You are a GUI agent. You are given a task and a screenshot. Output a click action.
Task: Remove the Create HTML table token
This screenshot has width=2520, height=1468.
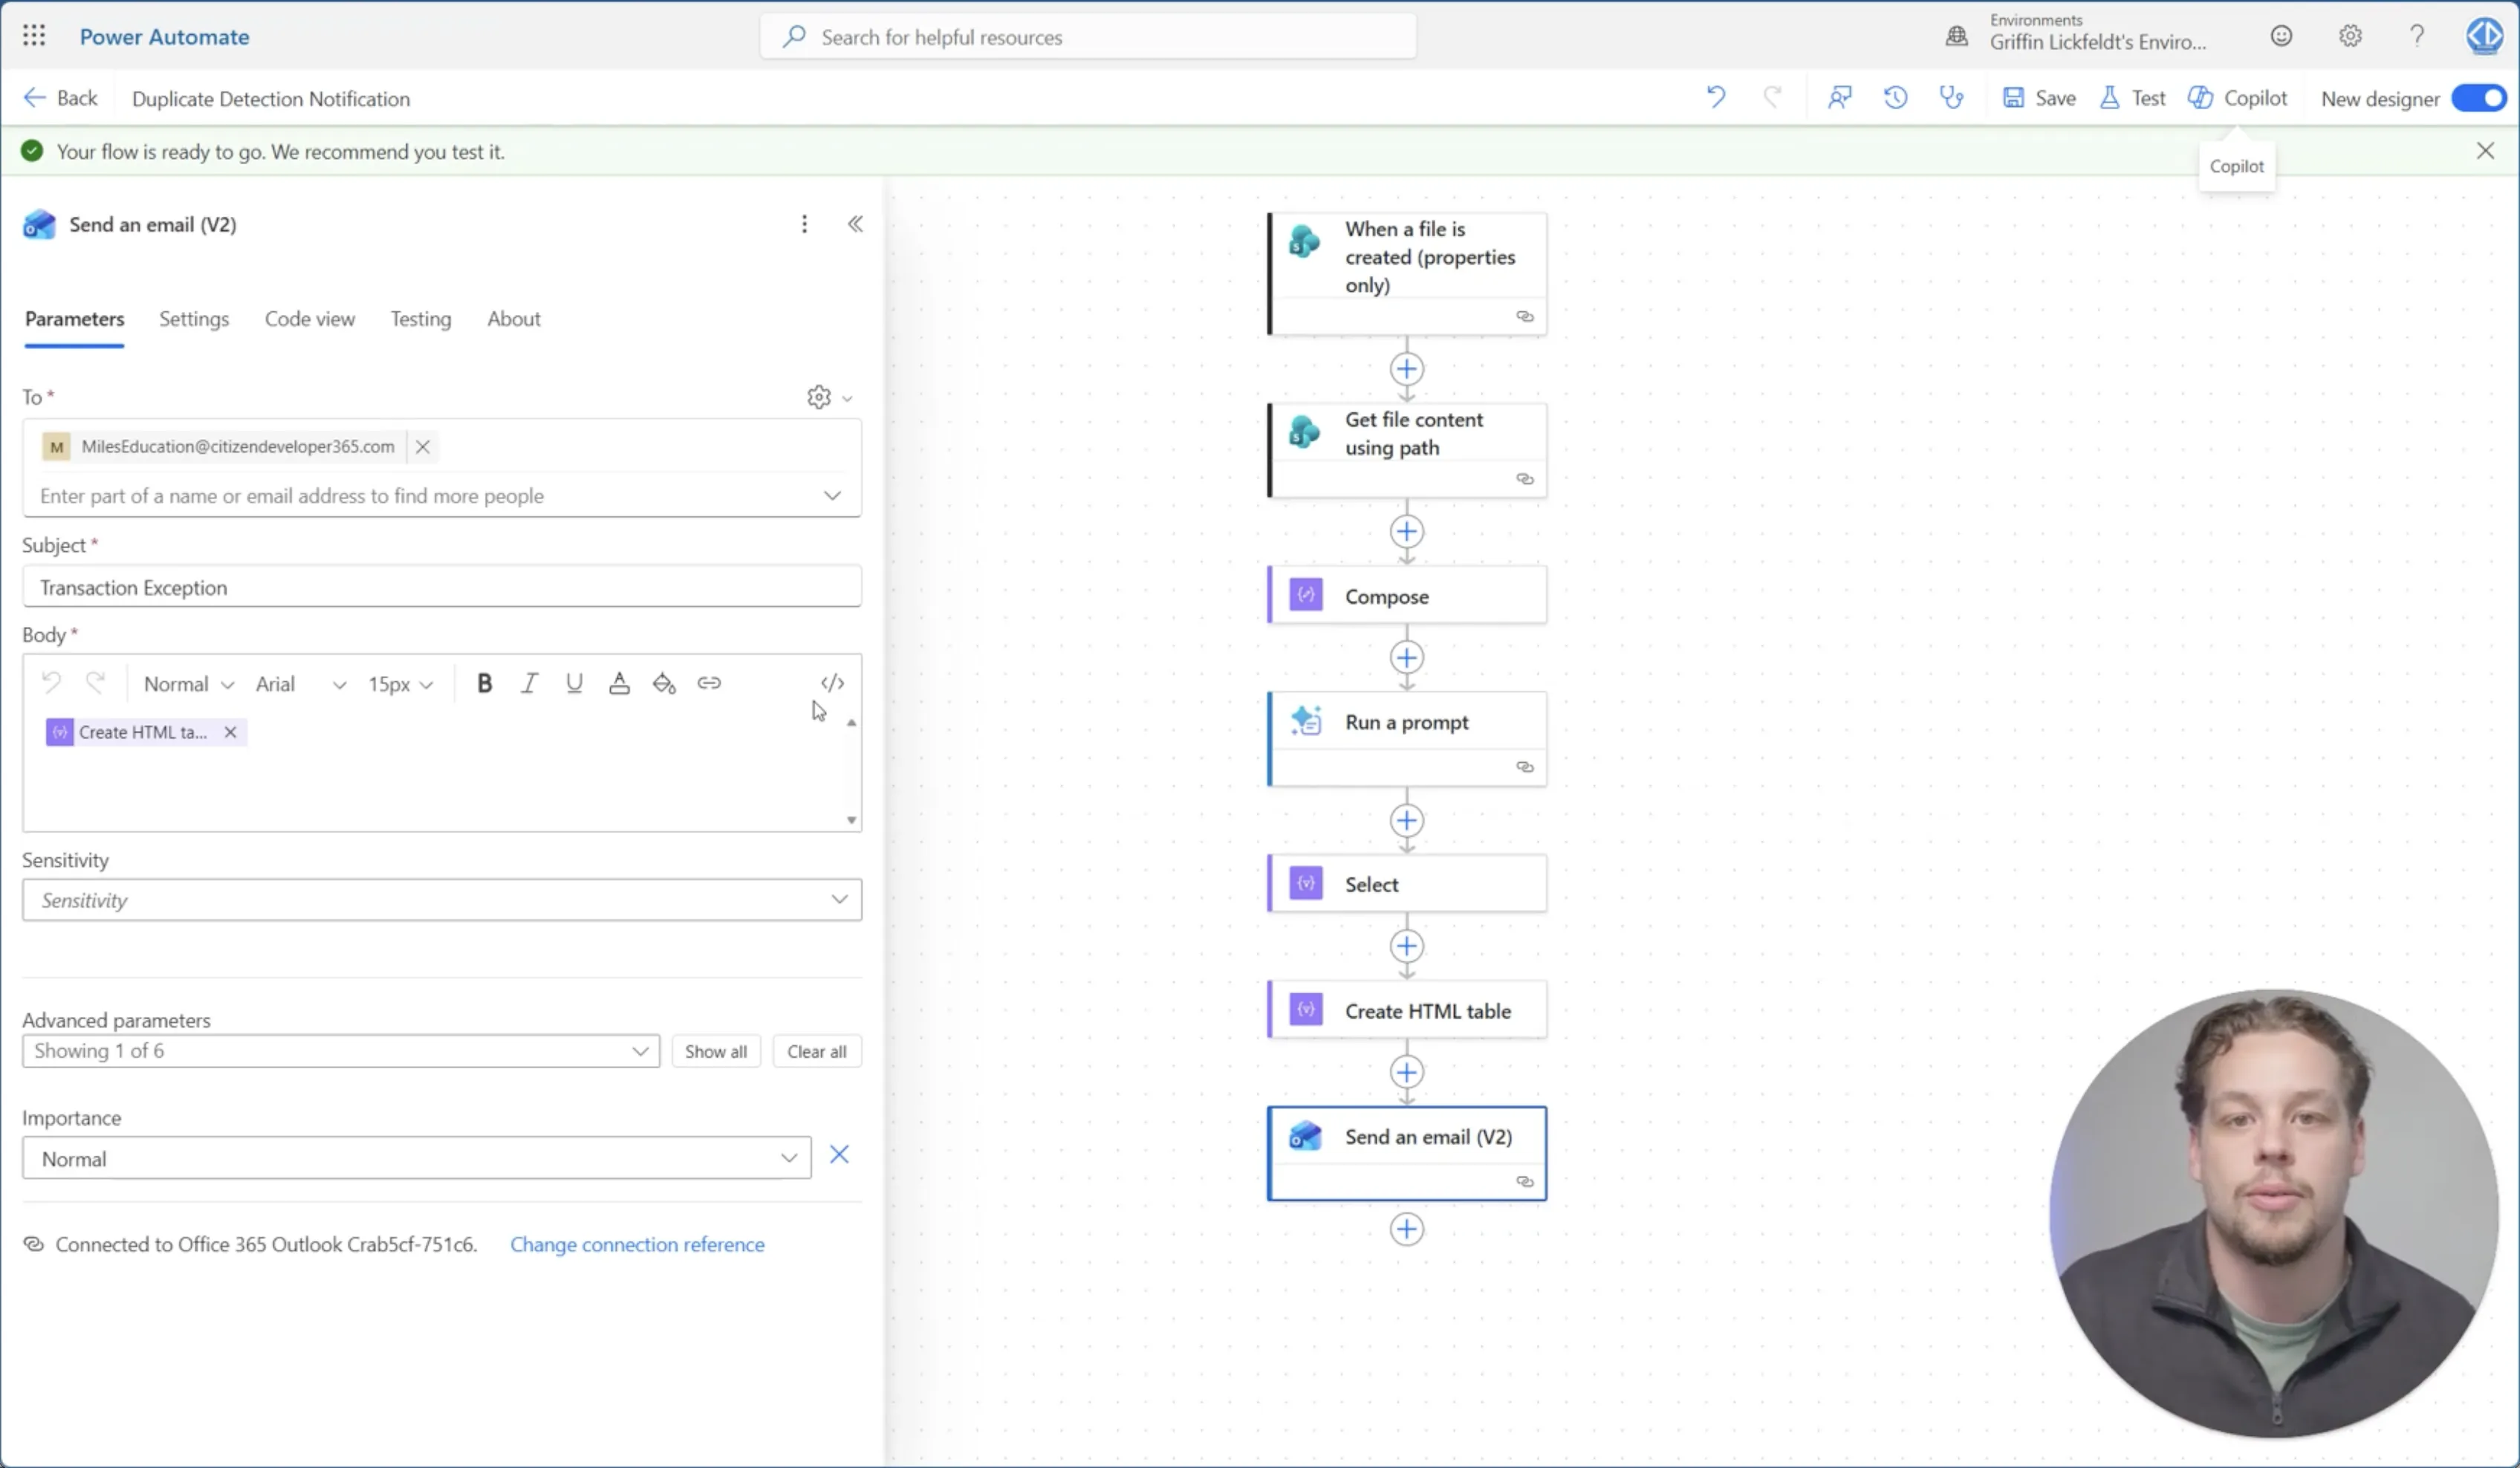pos(231,732)
